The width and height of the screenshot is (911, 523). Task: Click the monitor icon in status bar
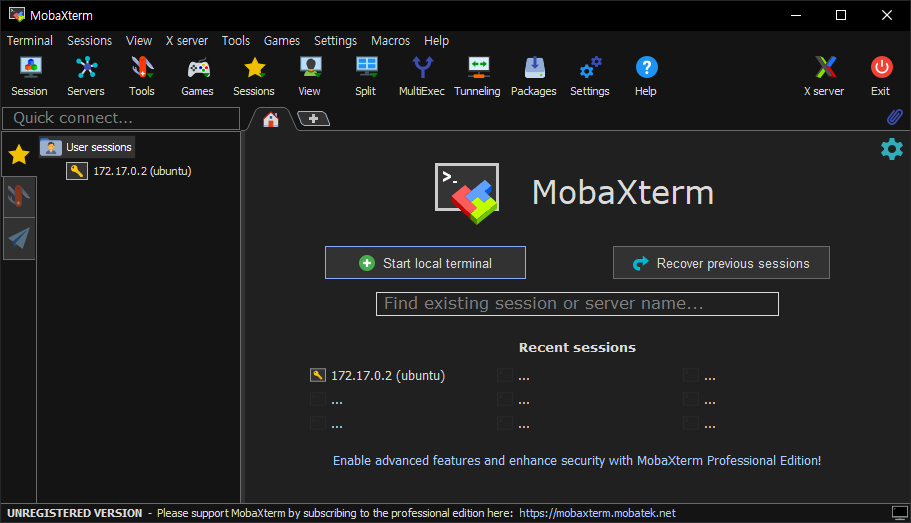[x=899, y=513]
